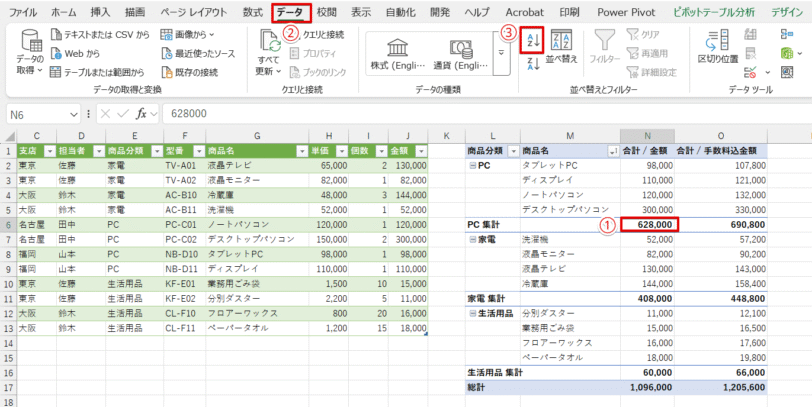Switch to the 数式 tab
This screenshot has height=407, width=812.
pyautogui.click(x=253, y=12)
